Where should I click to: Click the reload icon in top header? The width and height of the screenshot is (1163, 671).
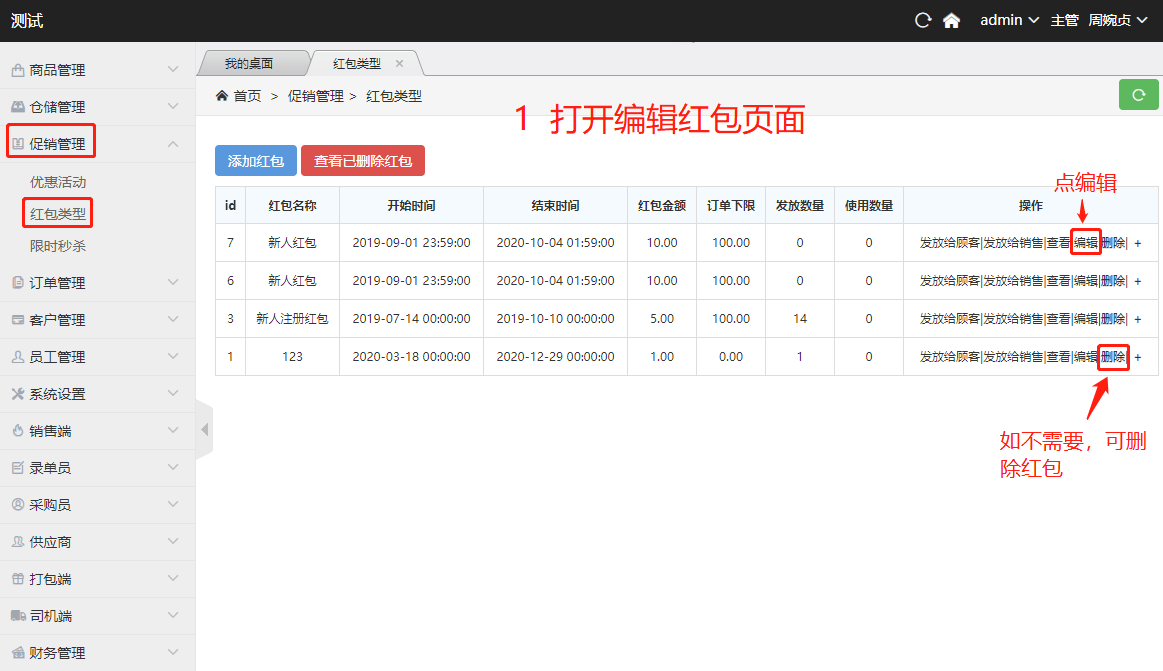(923, 21)
